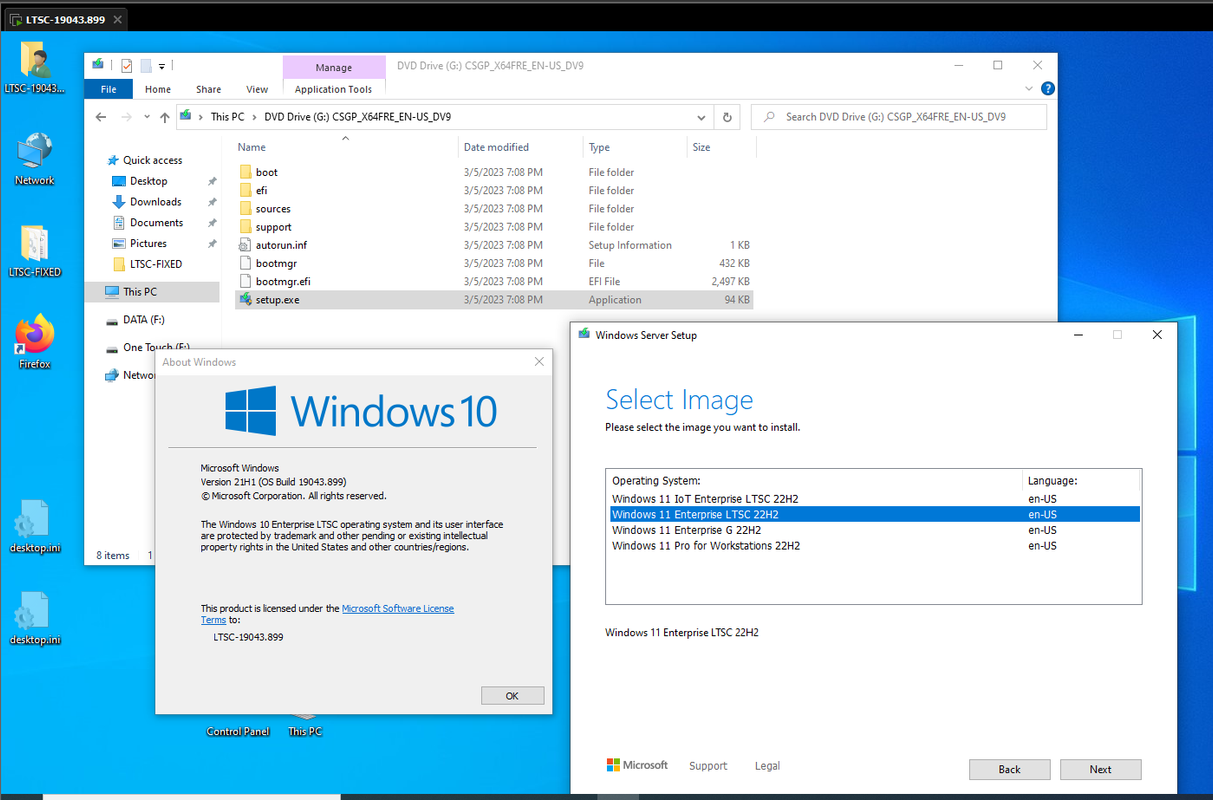Refresh the DVD Drive folder view
The width and height of the screenshot is (1213, 800).
tap(728, 117)
